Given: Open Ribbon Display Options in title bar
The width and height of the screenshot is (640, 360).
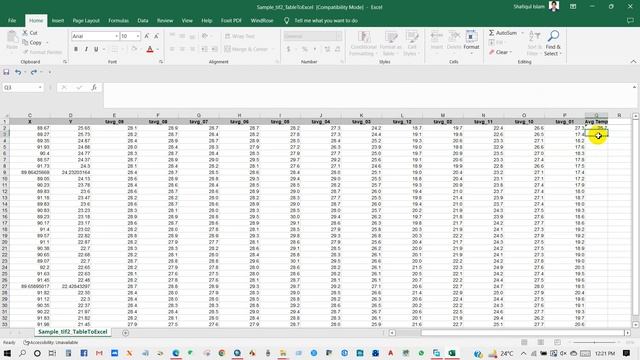Looking at the screenshot, I should [x=573, y=7].
